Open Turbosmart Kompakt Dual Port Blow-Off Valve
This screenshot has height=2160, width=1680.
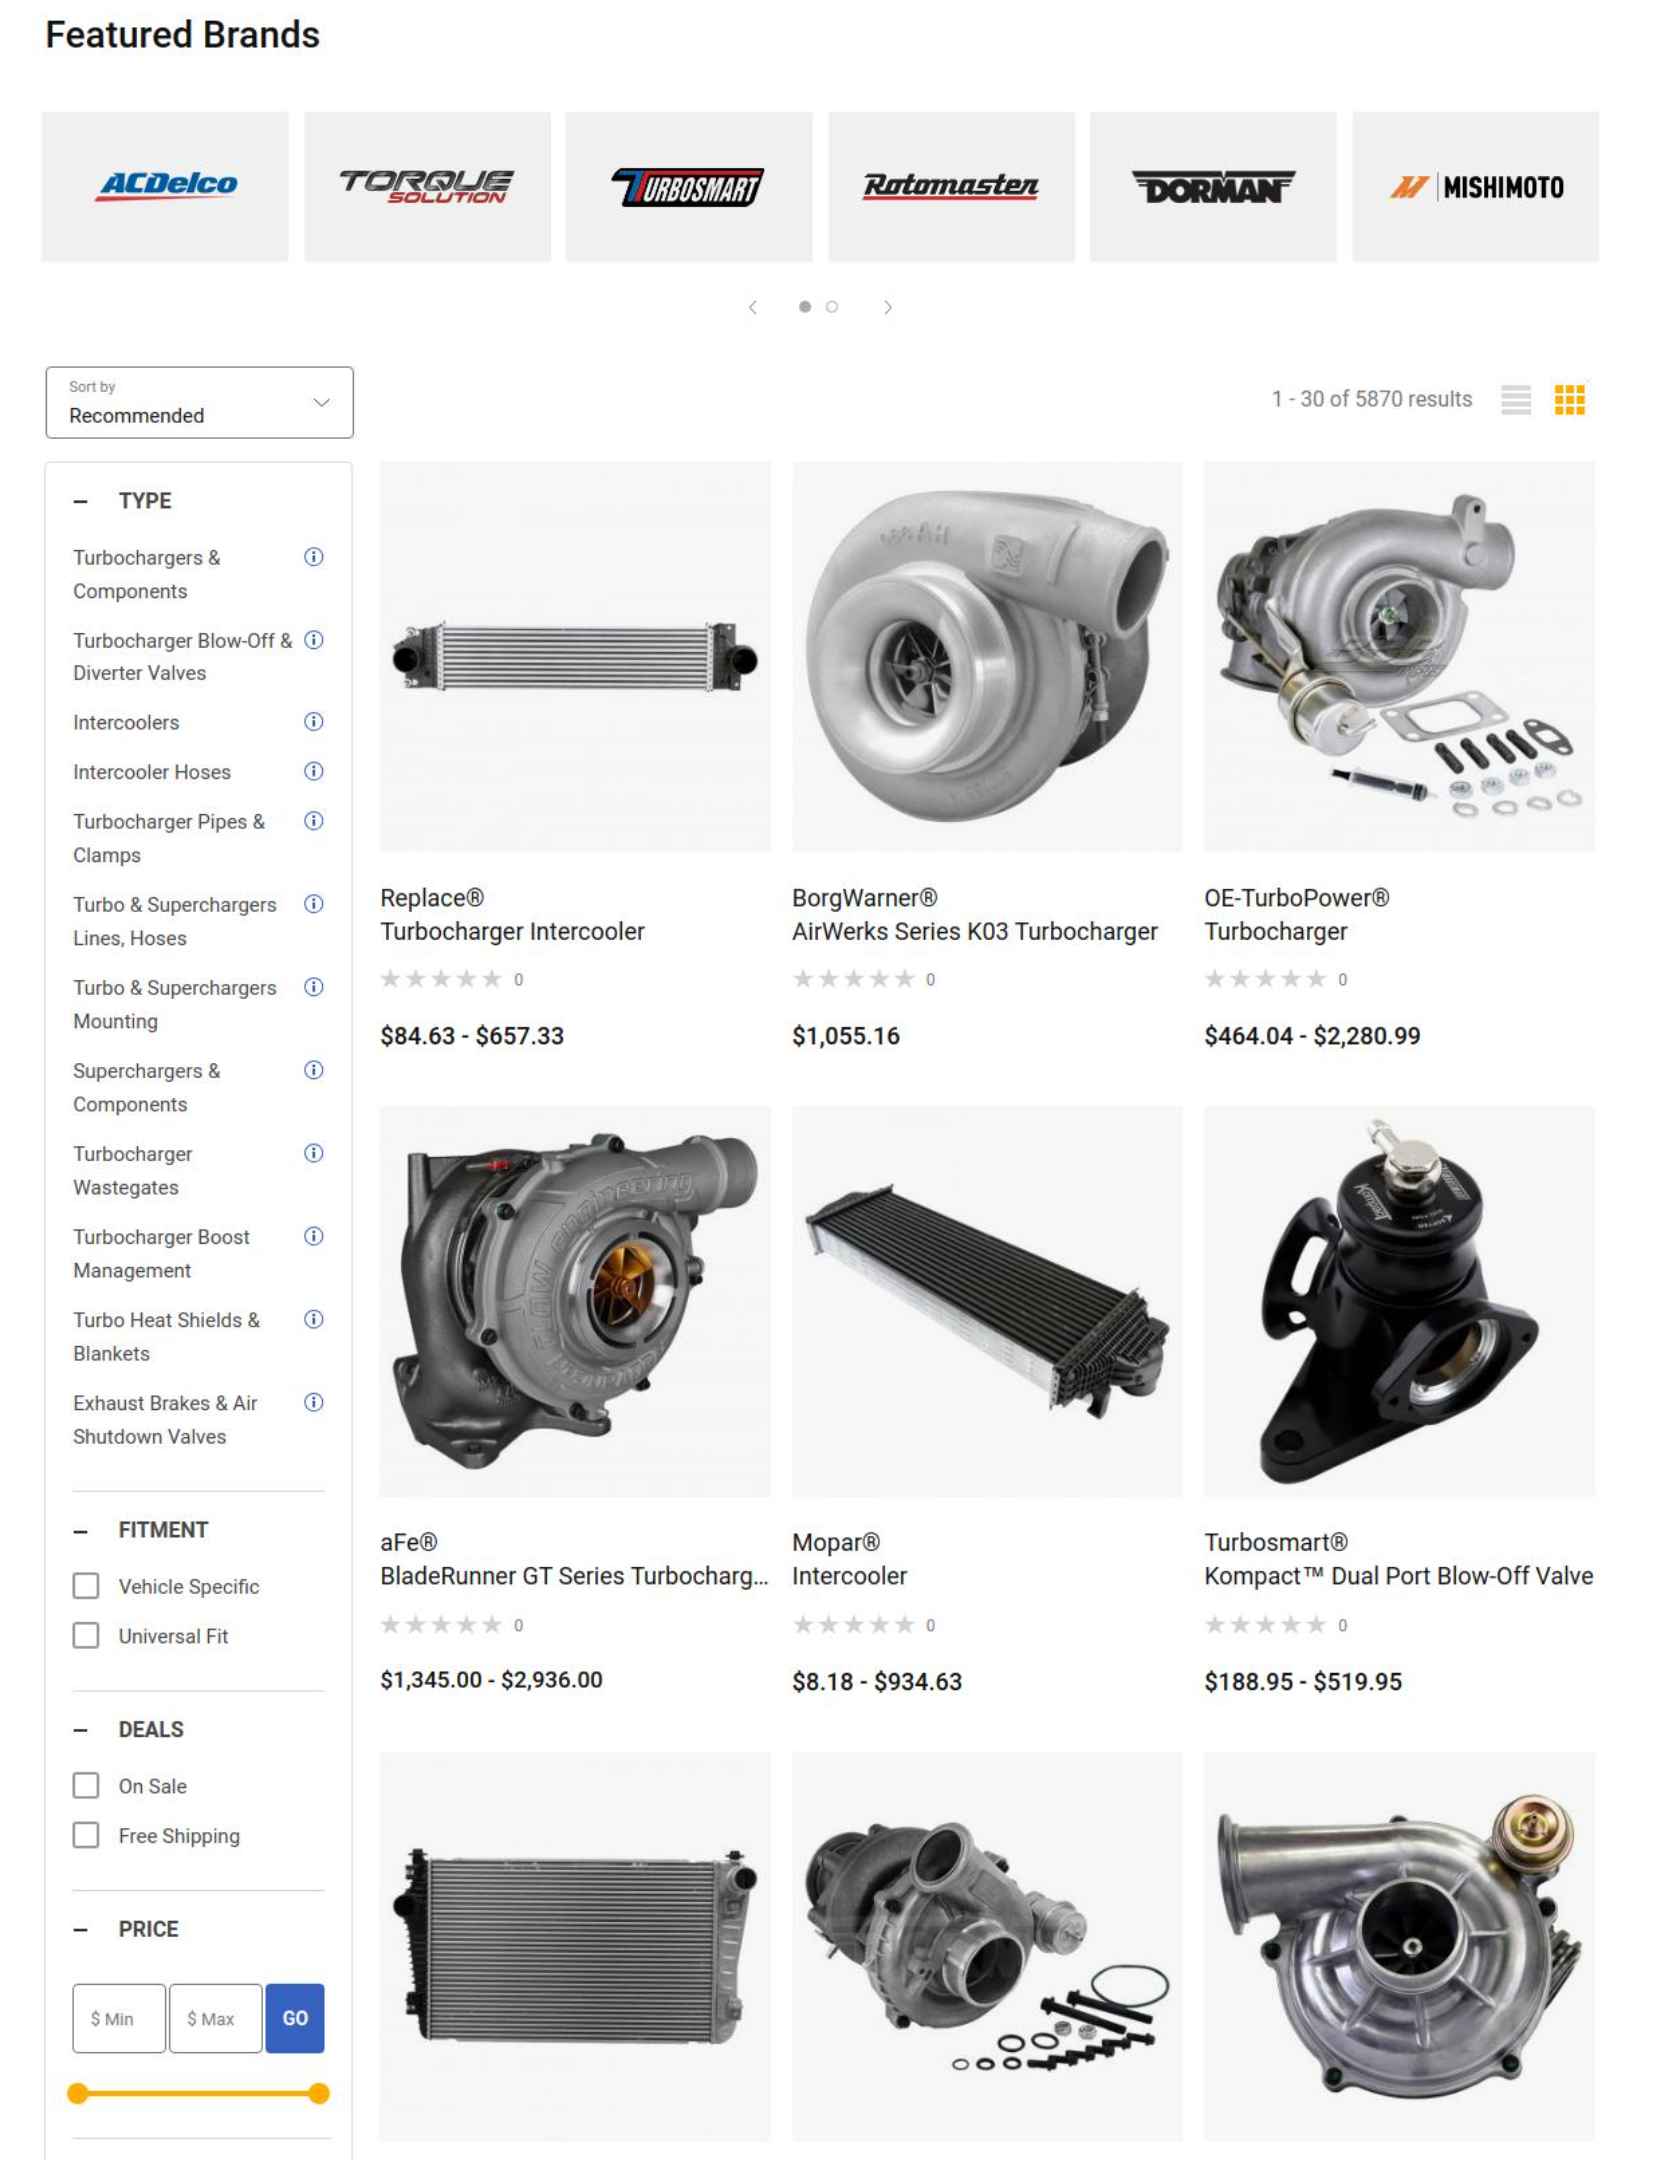(x=1398, y=1576)
